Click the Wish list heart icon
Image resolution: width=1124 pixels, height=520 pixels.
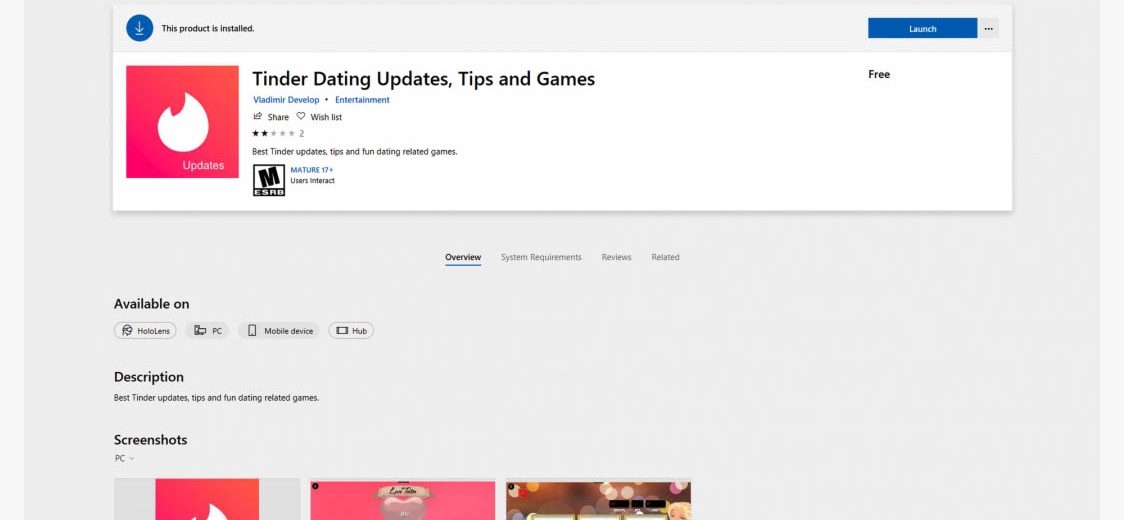click(301, 116)
